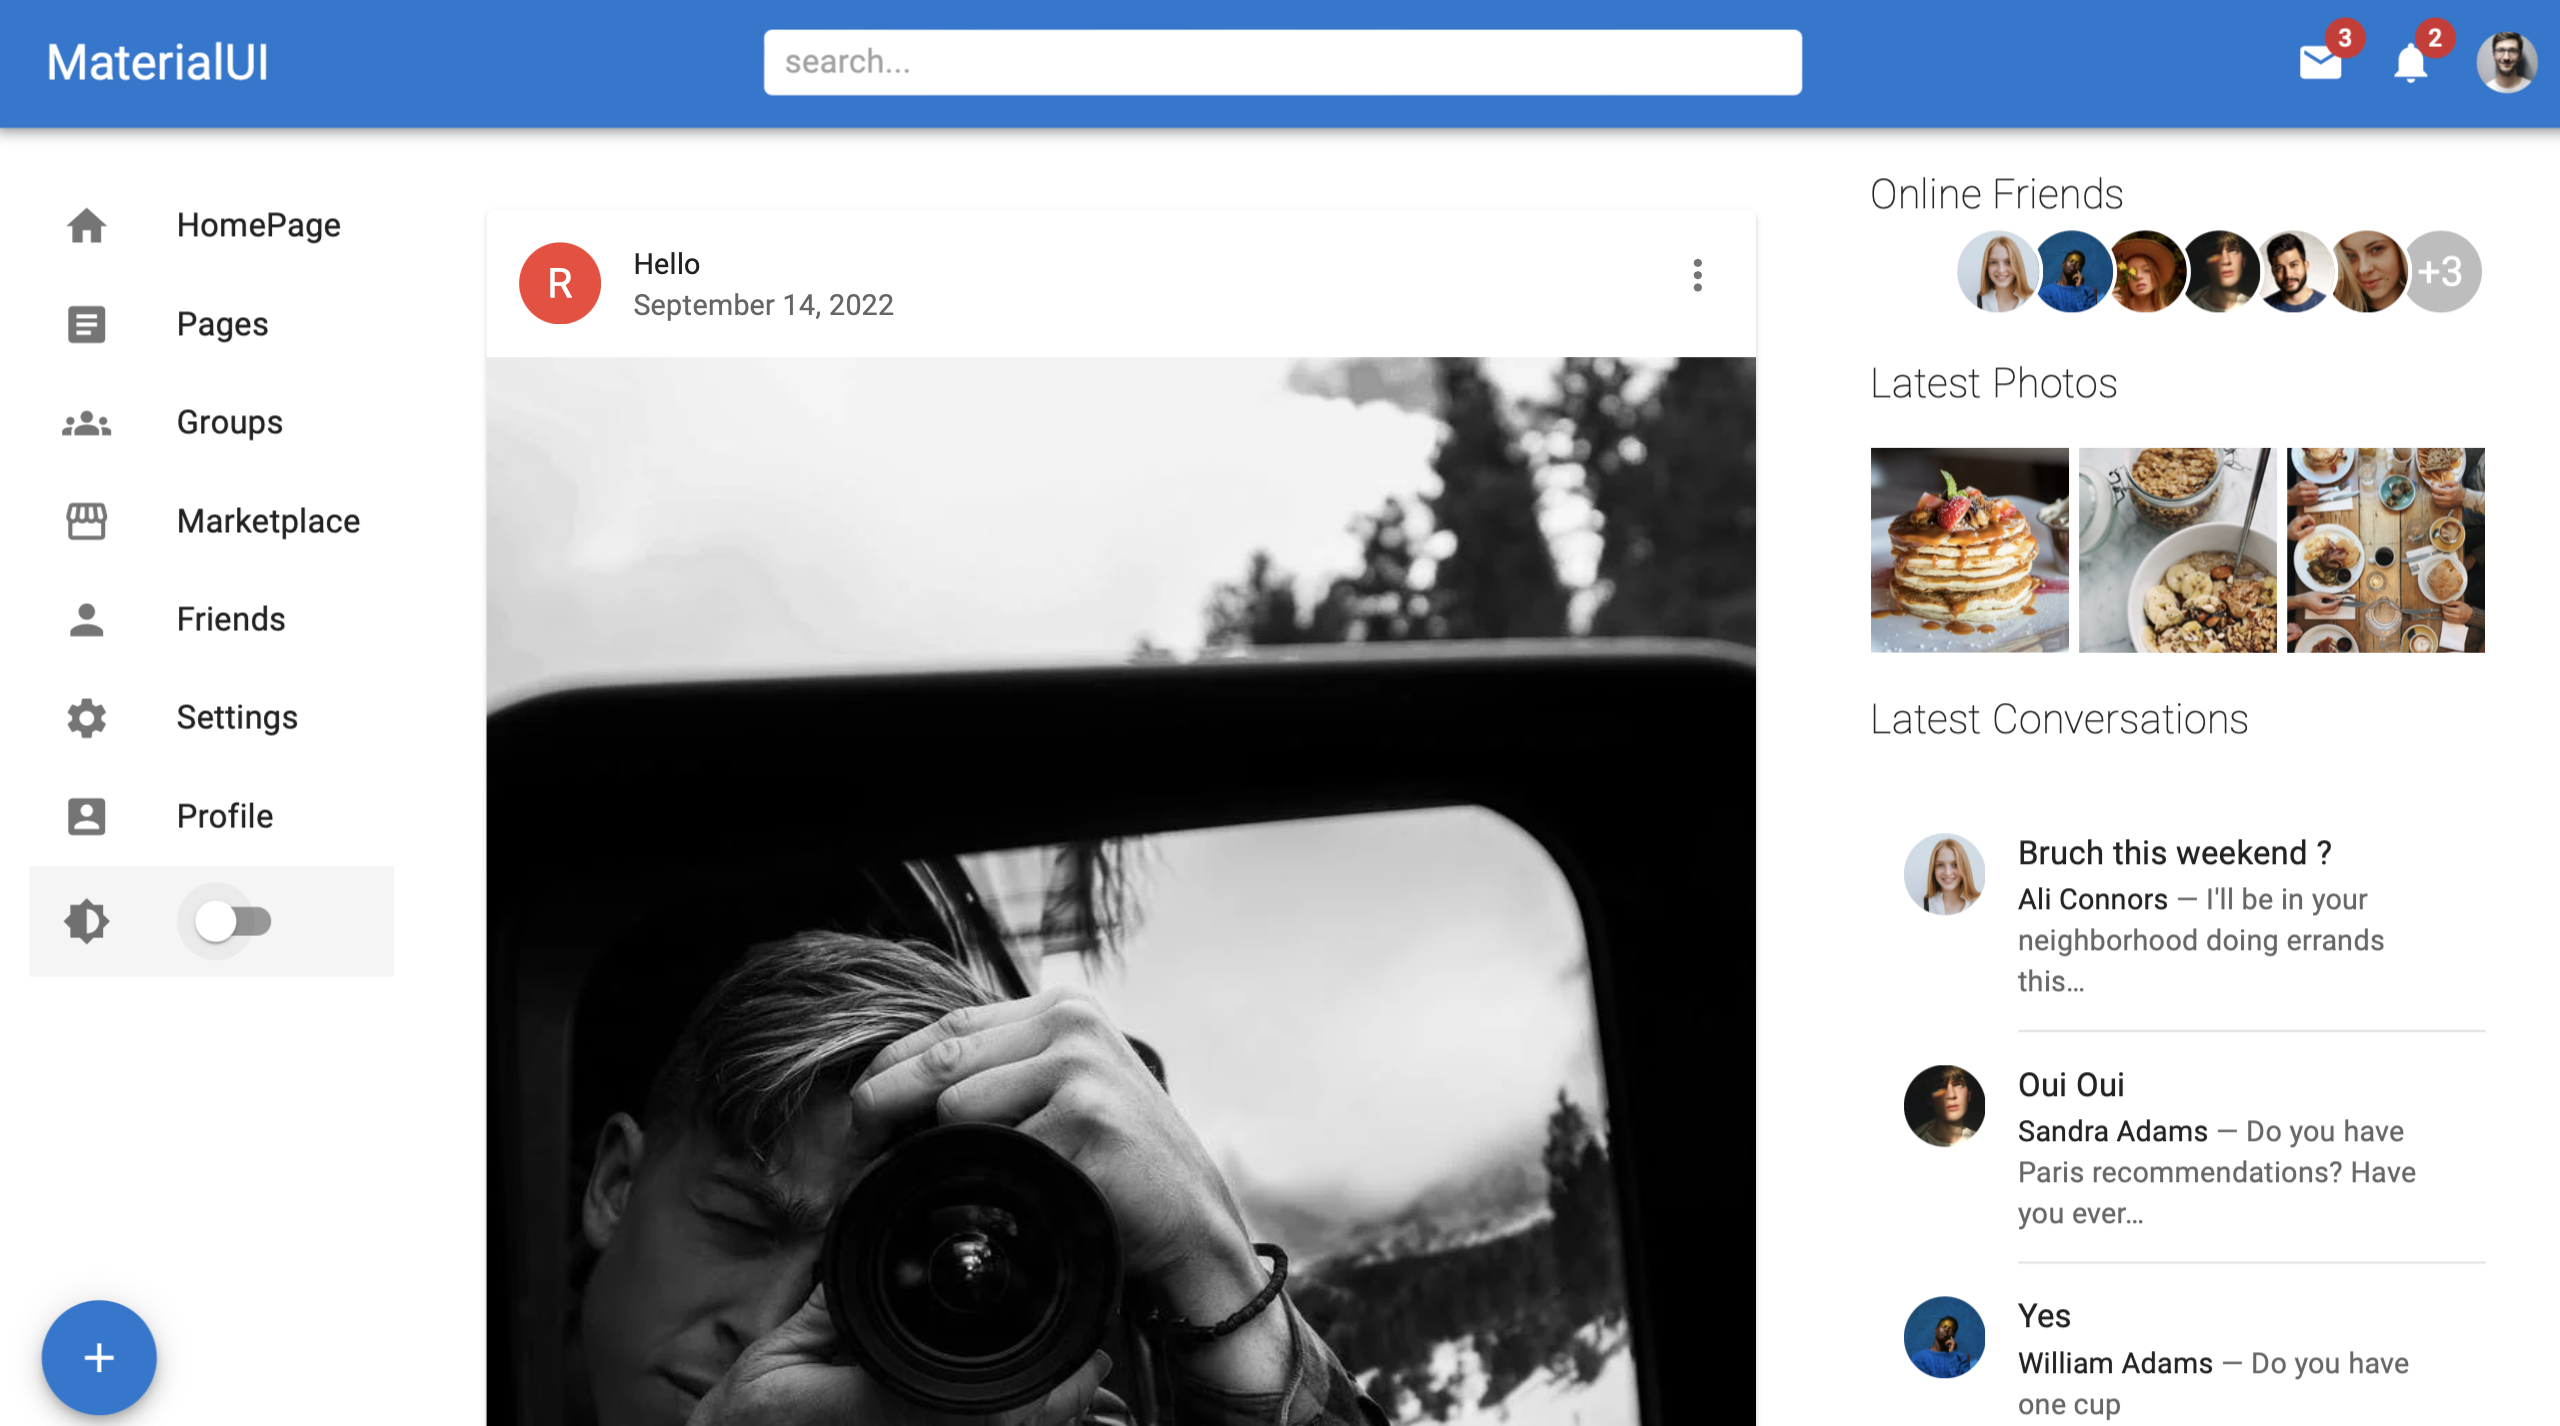2560x1426 pixels.
Task: Open the post's three-dot options menu
Action: [x=1697, y=275]
